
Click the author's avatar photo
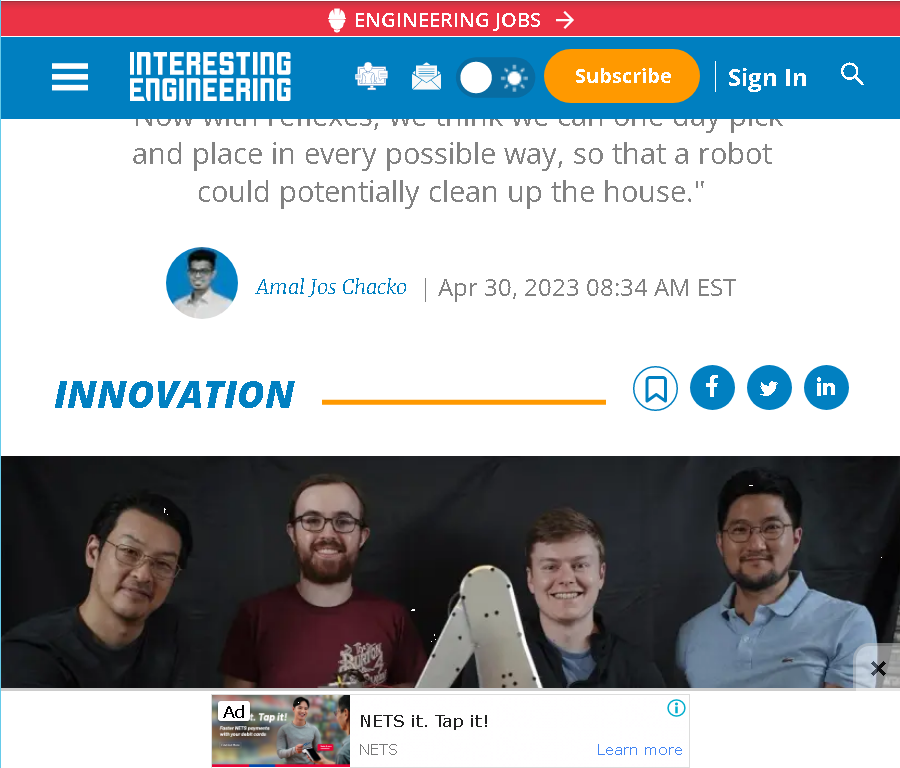point(202,283)
